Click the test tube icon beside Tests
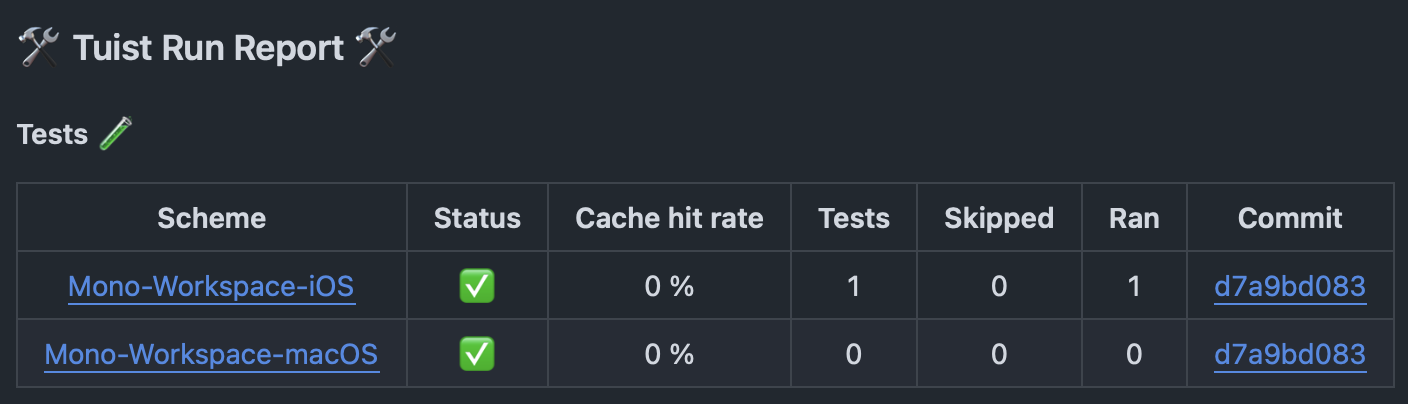Viewport: 1408px width, 404px height. pyautogui.click(x=116, y=134)
